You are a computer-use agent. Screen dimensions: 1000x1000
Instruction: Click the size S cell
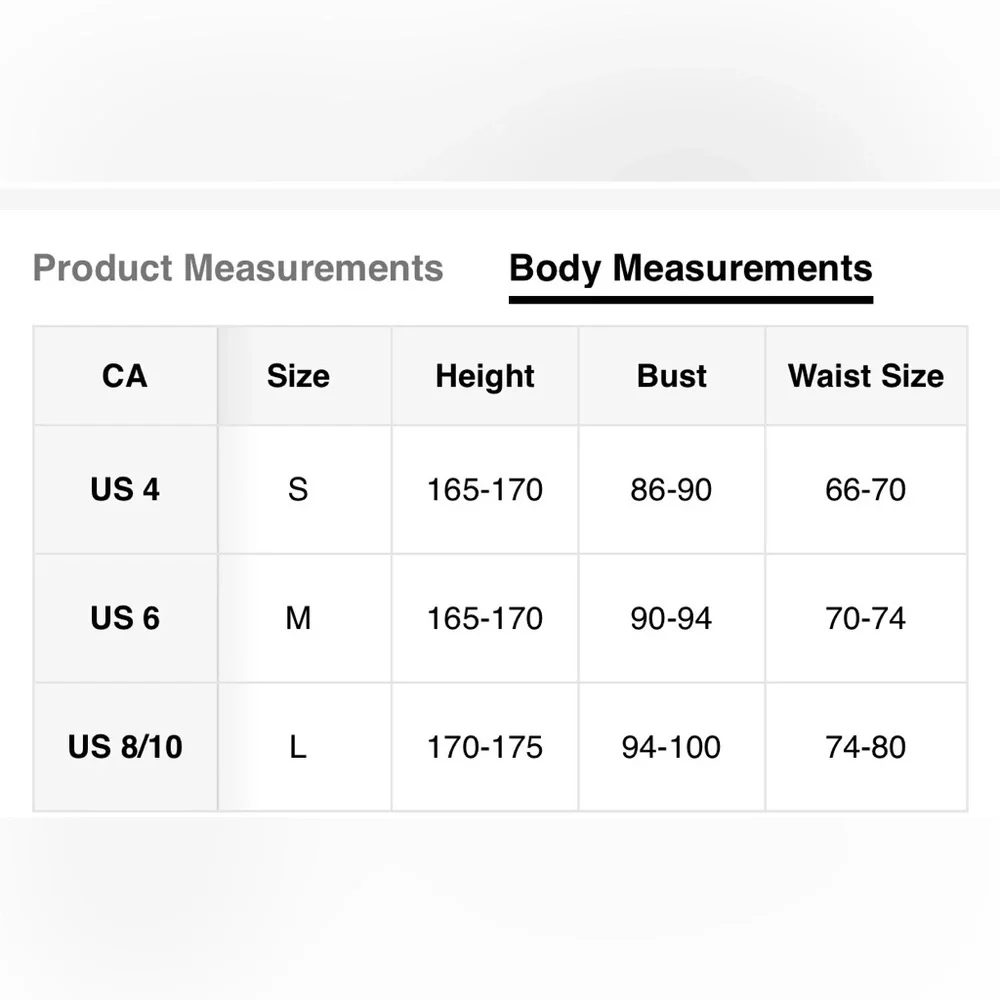[x=298, y=489]
